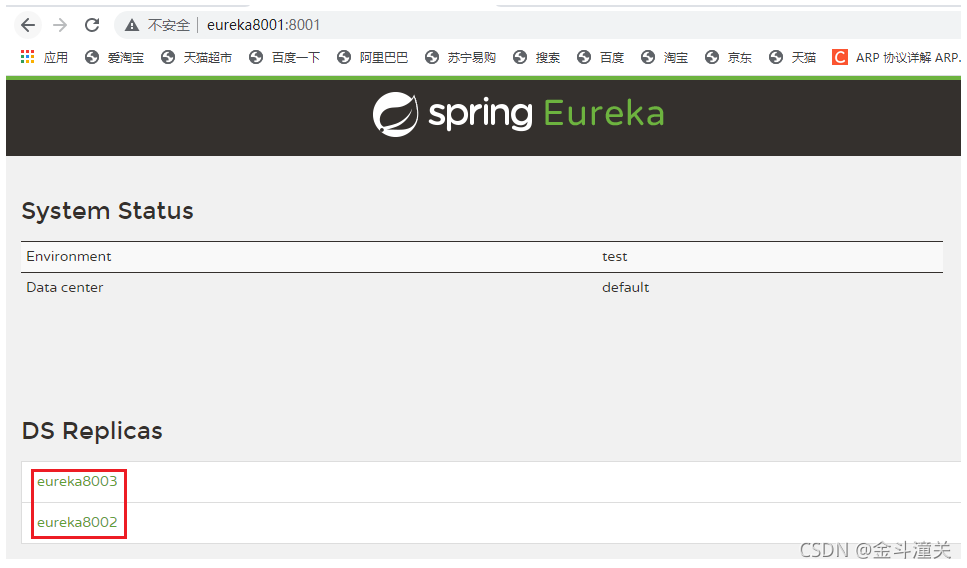Click the red C icon of the ARP bookmark
Image resolution: width=967 pixels, height=568 pixels.
(x=839, y=57)
